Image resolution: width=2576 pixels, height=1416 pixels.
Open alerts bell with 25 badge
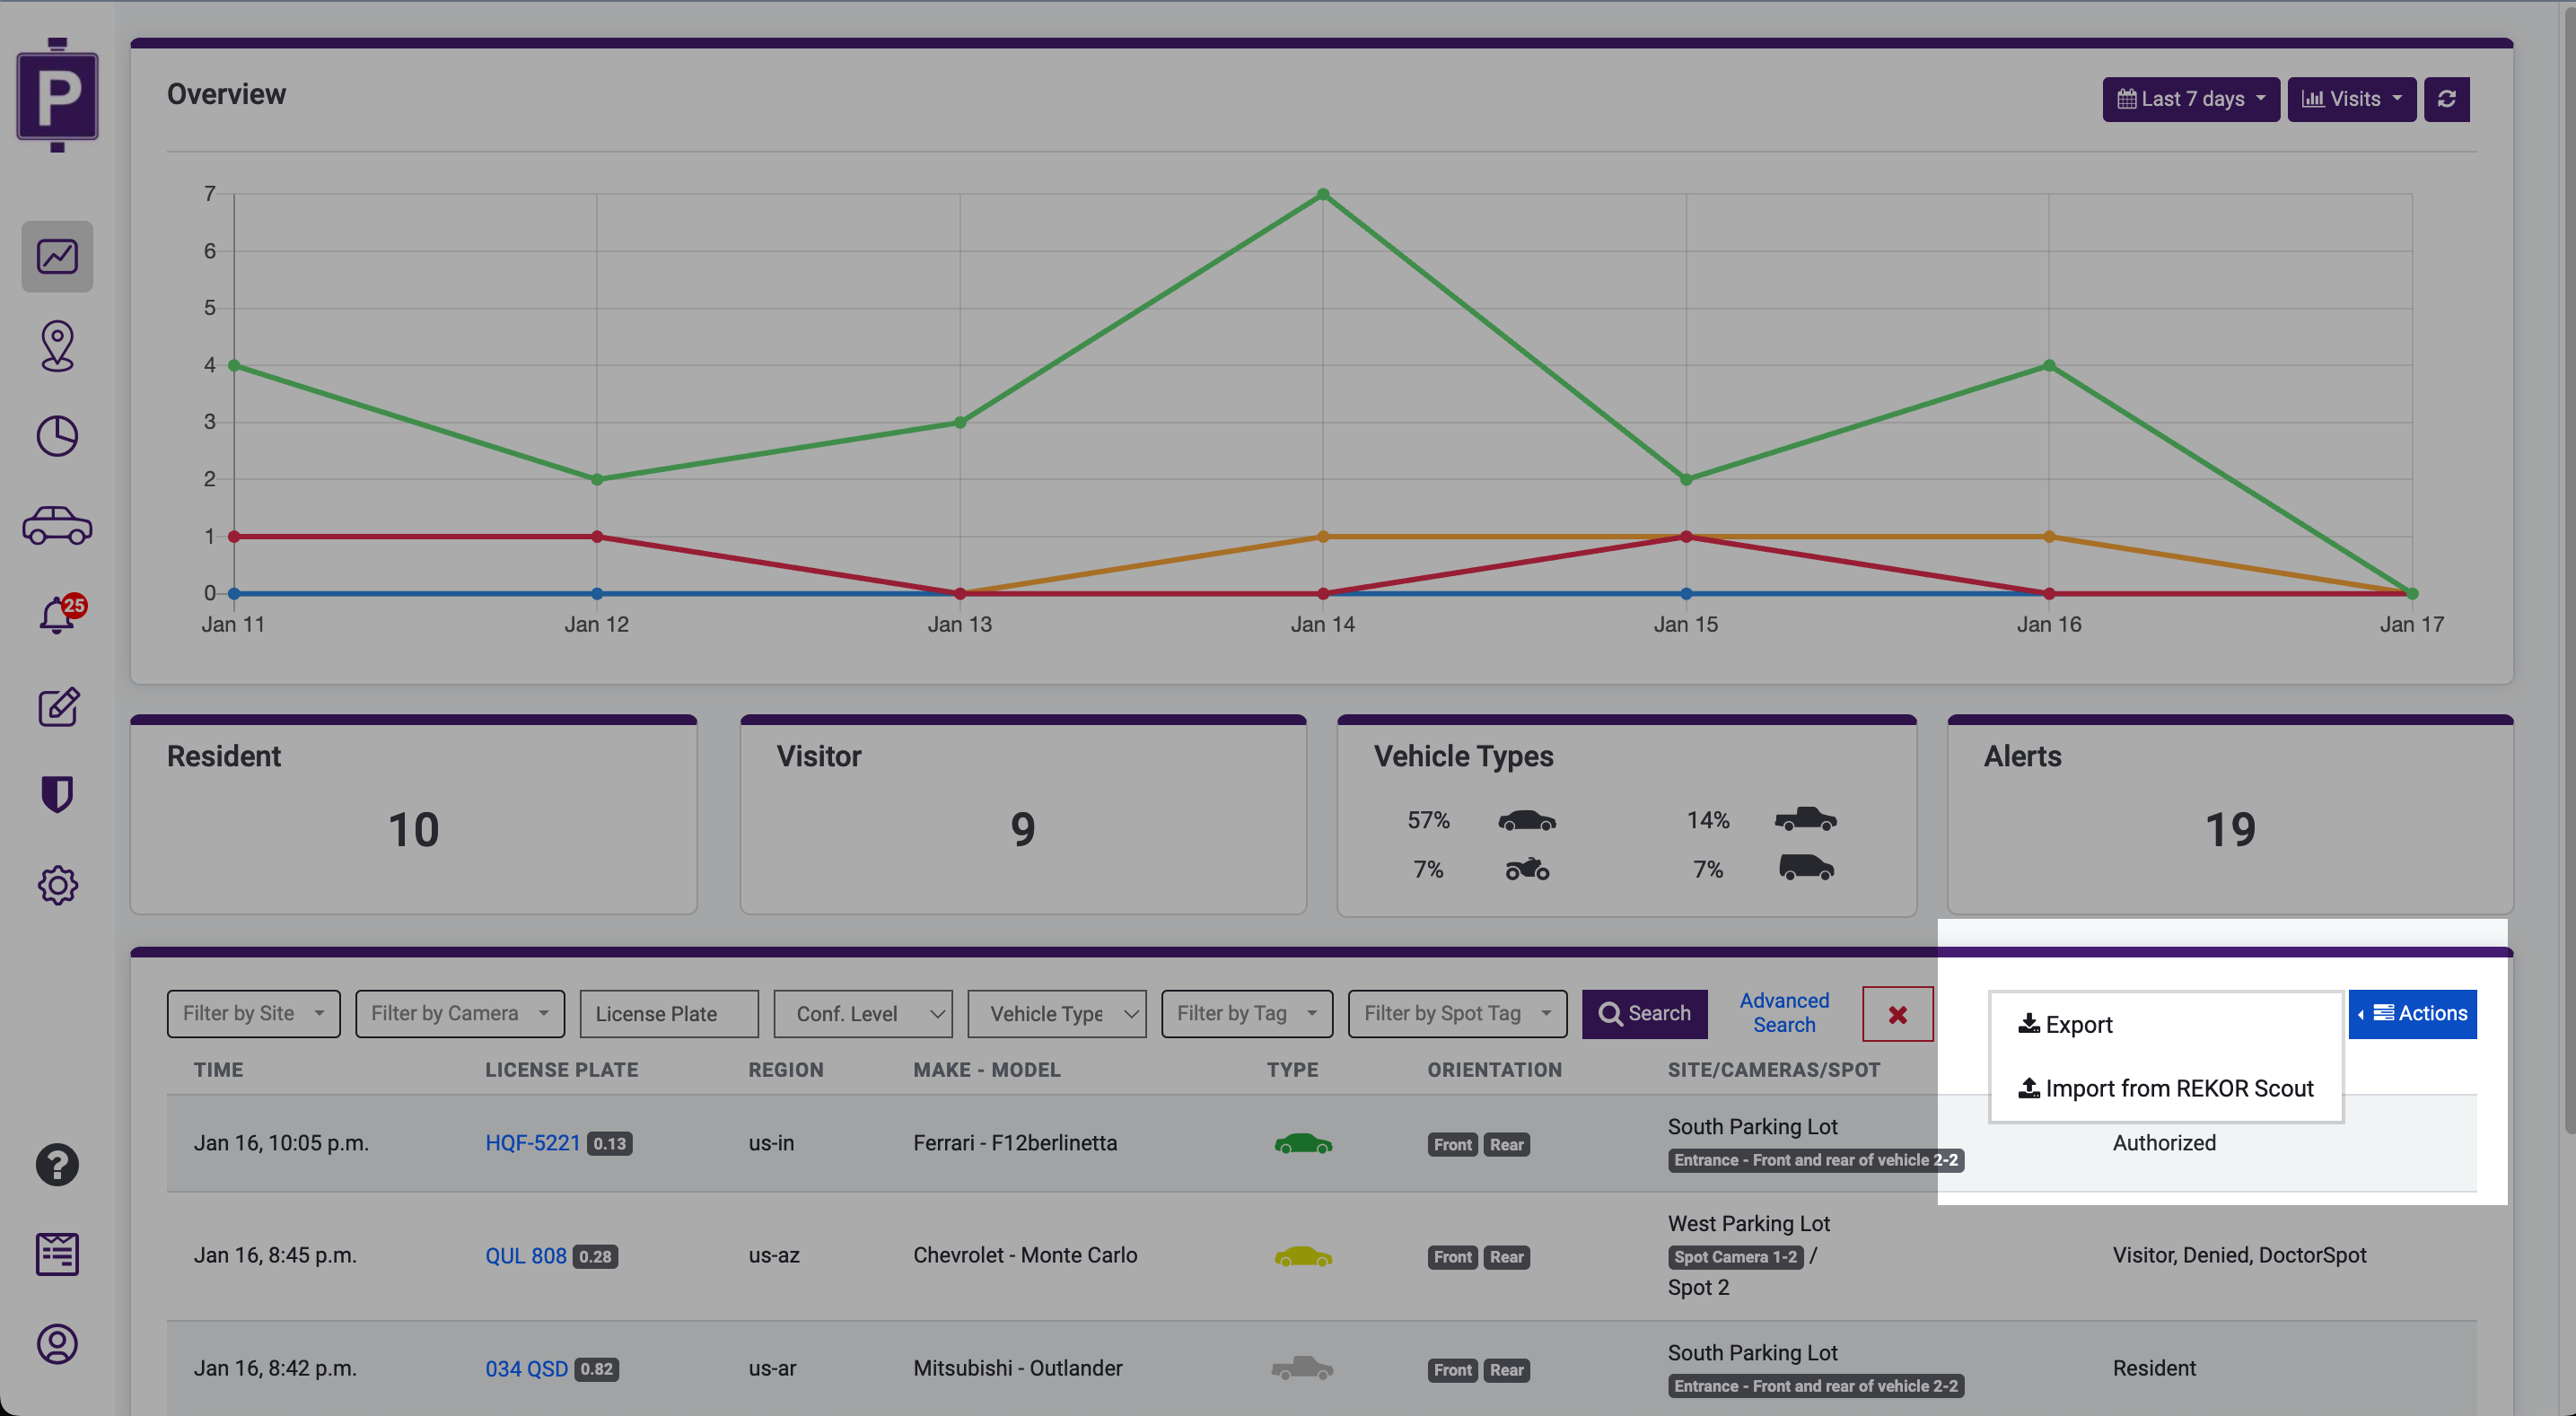(57, 614)
